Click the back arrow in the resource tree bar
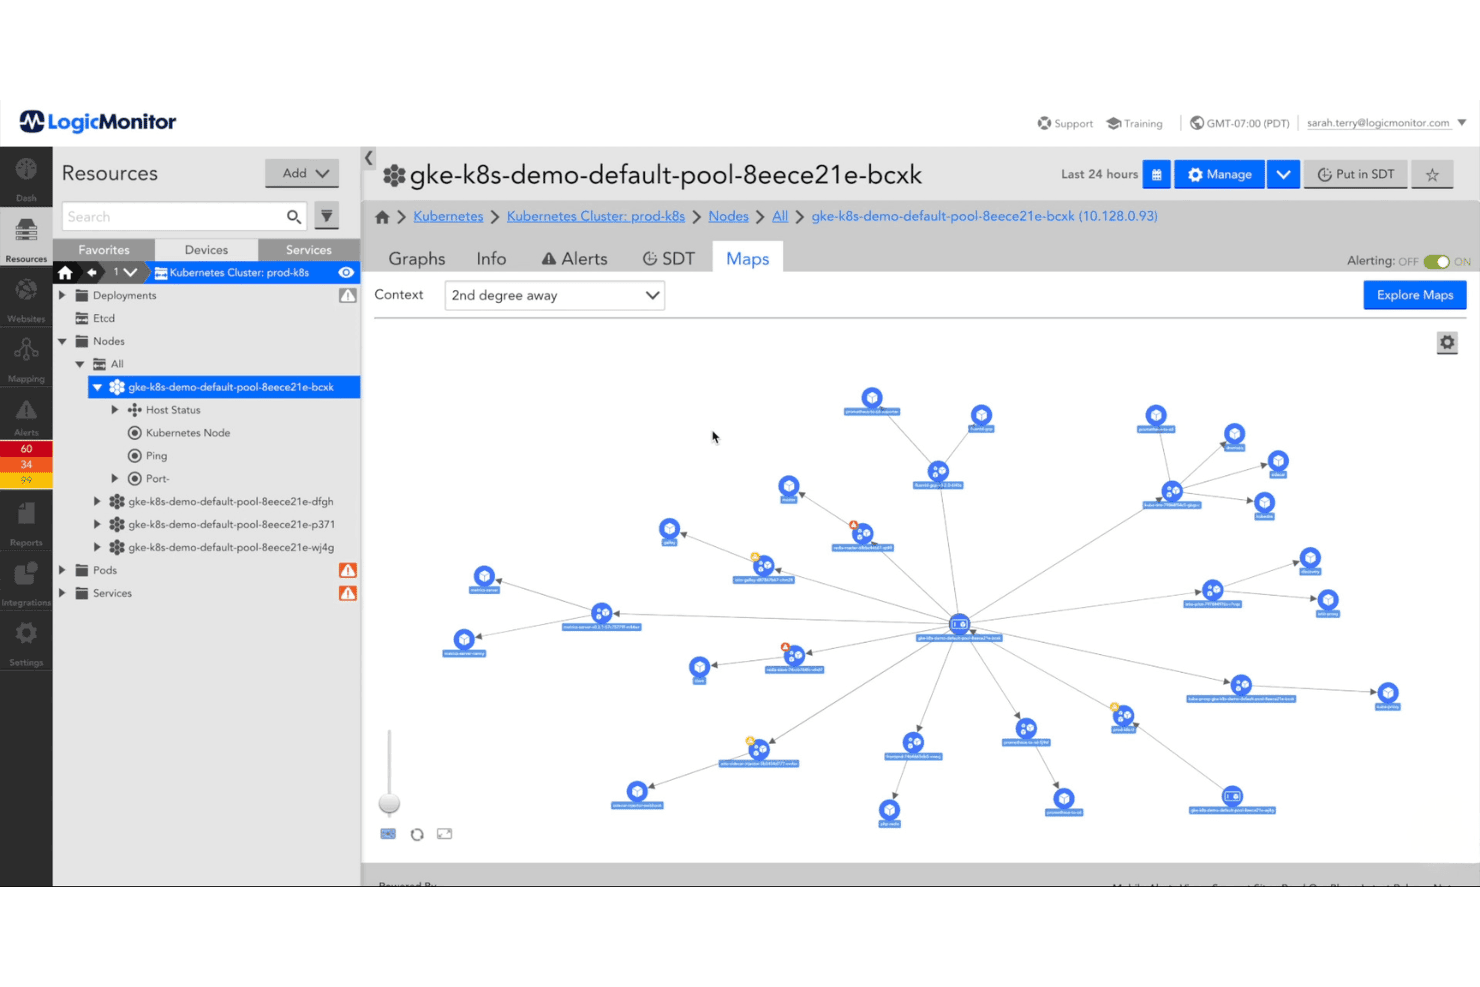The image size is (1480, 987). pyautogui.click(x=92, y=272)
